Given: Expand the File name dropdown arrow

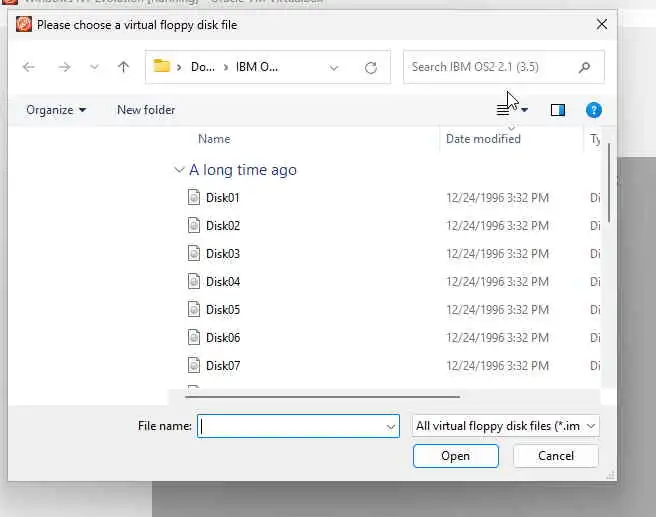Looking at the screenshot, I should (391, 427).
